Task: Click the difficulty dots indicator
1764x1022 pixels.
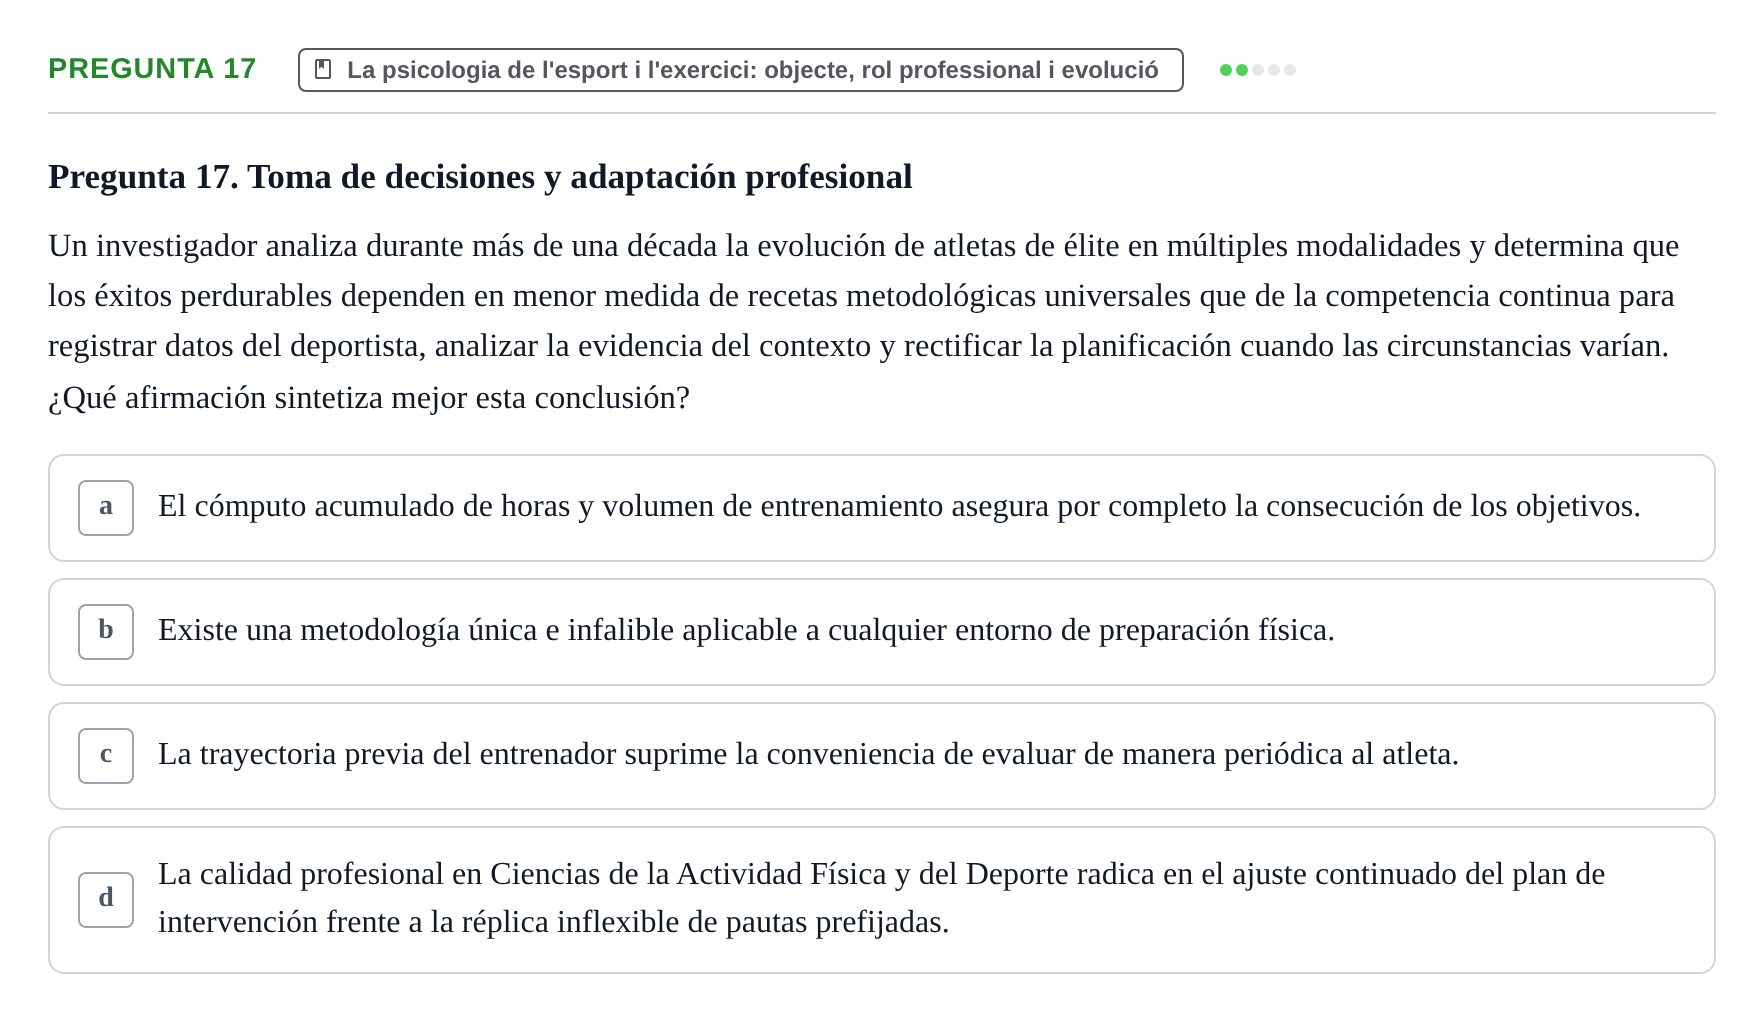Action: coord(1258,70)
